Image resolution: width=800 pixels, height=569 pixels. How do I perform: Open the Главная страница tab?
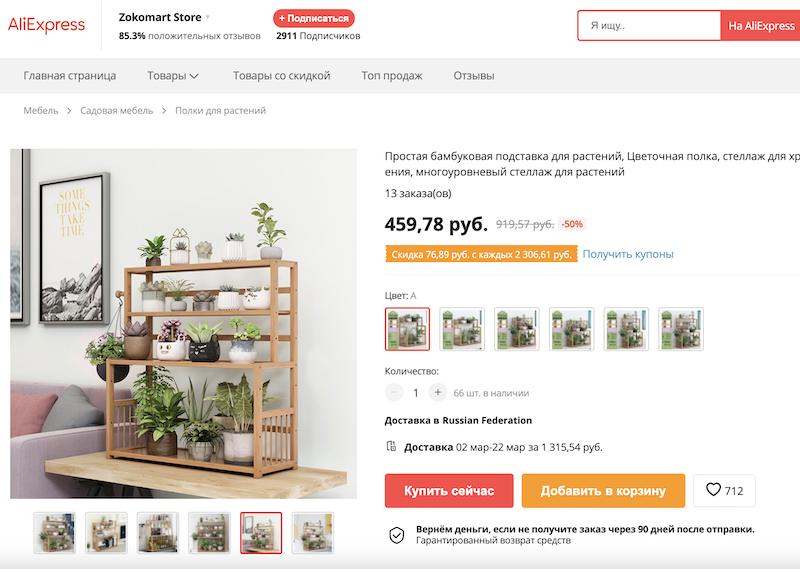[x=70, y=76]
